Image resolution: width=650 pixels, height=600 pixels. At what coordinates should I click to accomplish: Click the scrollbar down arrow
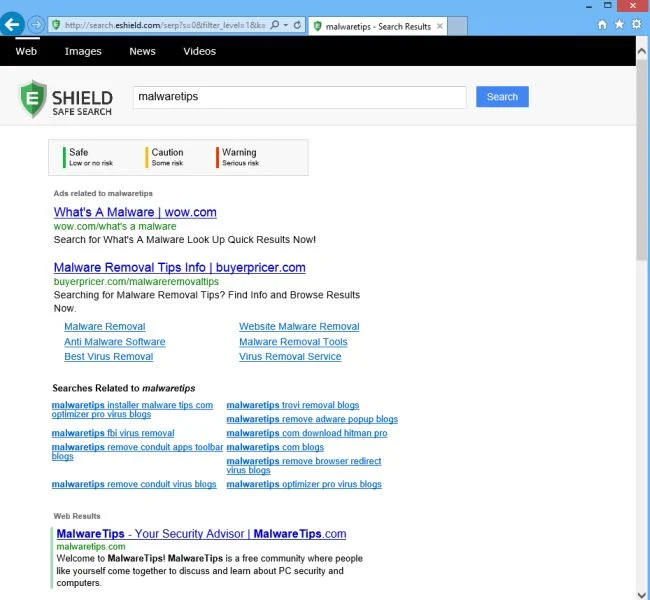[x=641, y=595]
